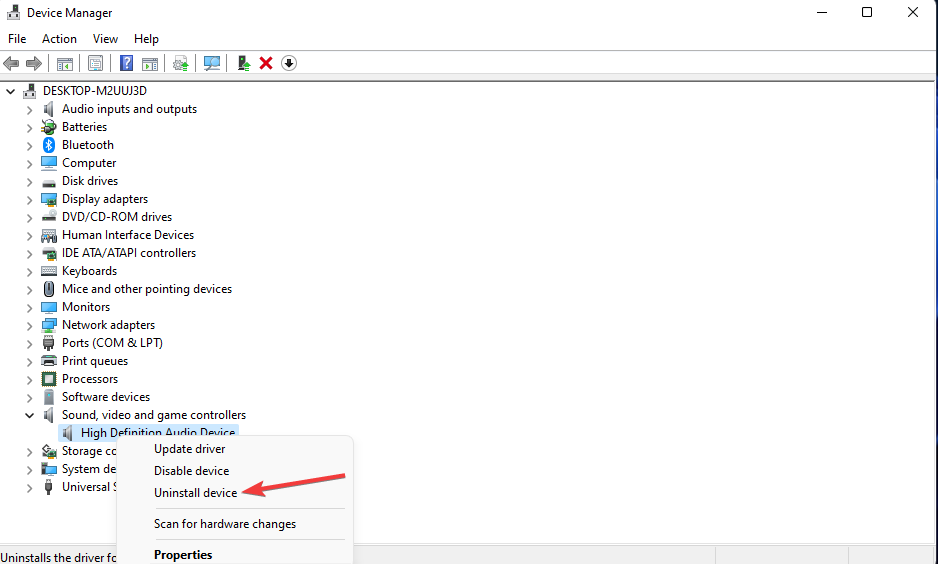Select Sound, video and game controllers label
Screen dimensions: 938x564
click(x=154, y=415)
